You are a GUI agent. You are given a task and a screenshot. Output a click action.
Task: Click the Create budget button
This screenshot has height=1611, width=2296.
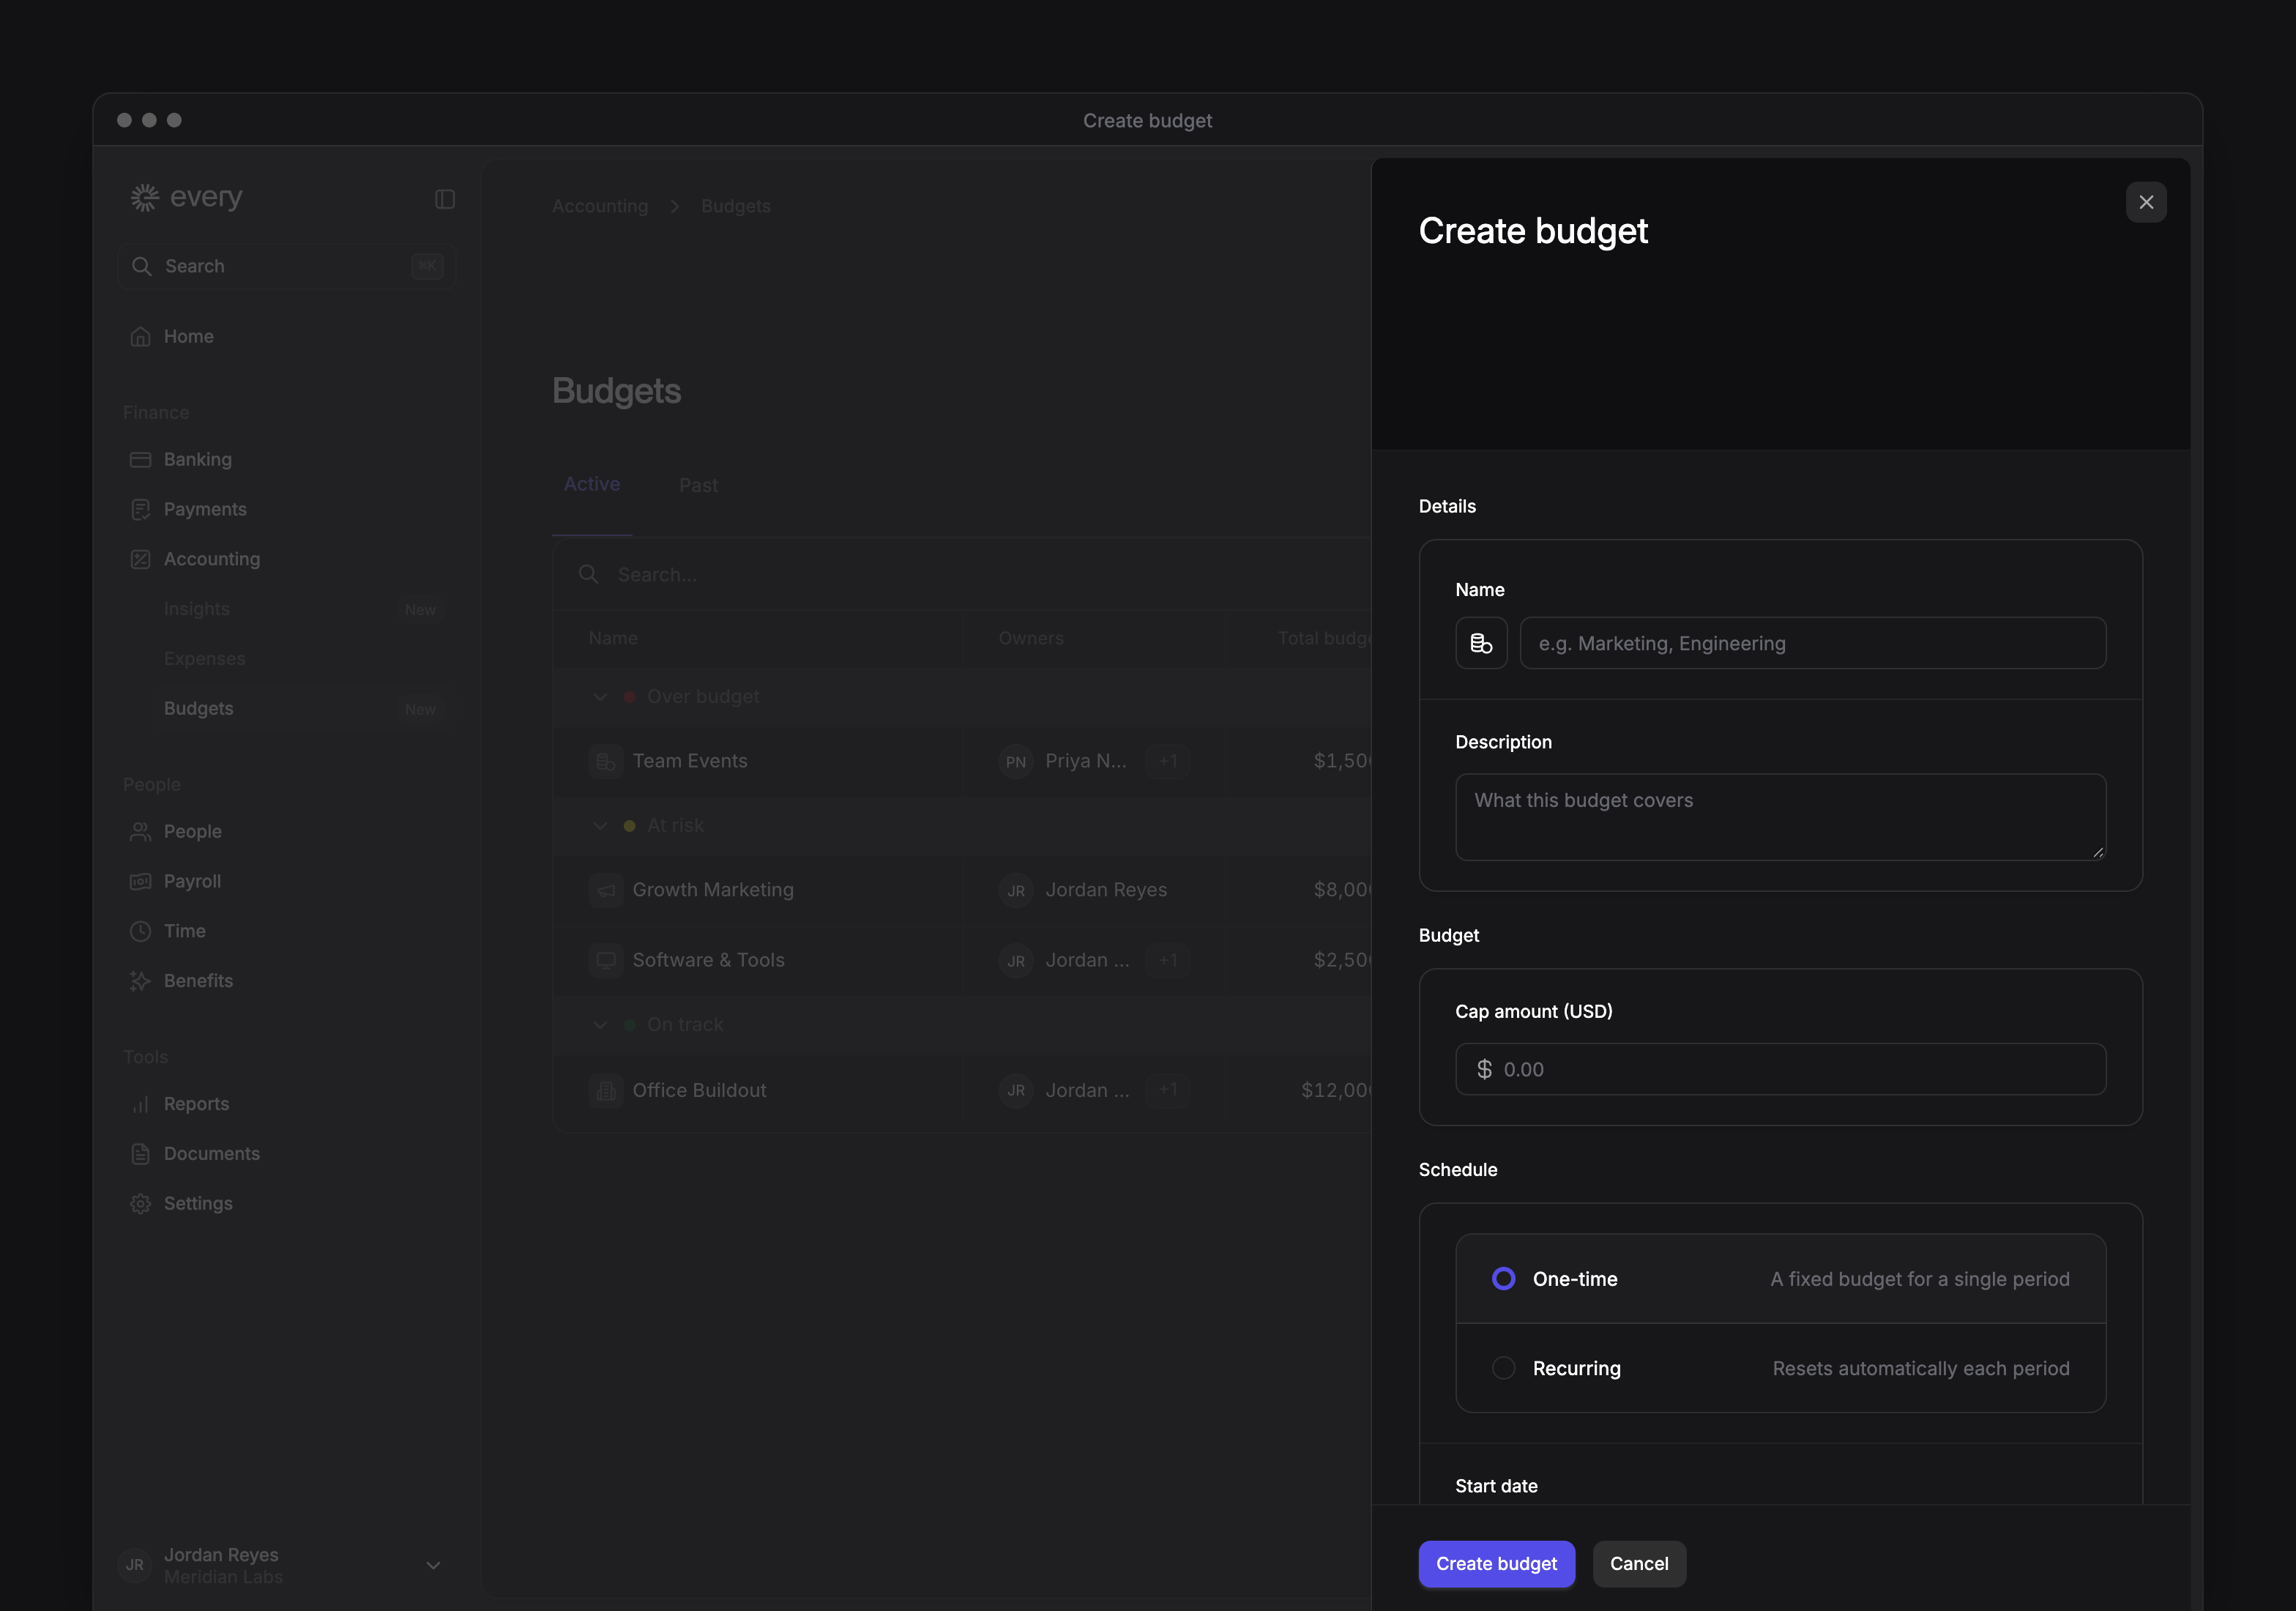click(1496, 1564)
